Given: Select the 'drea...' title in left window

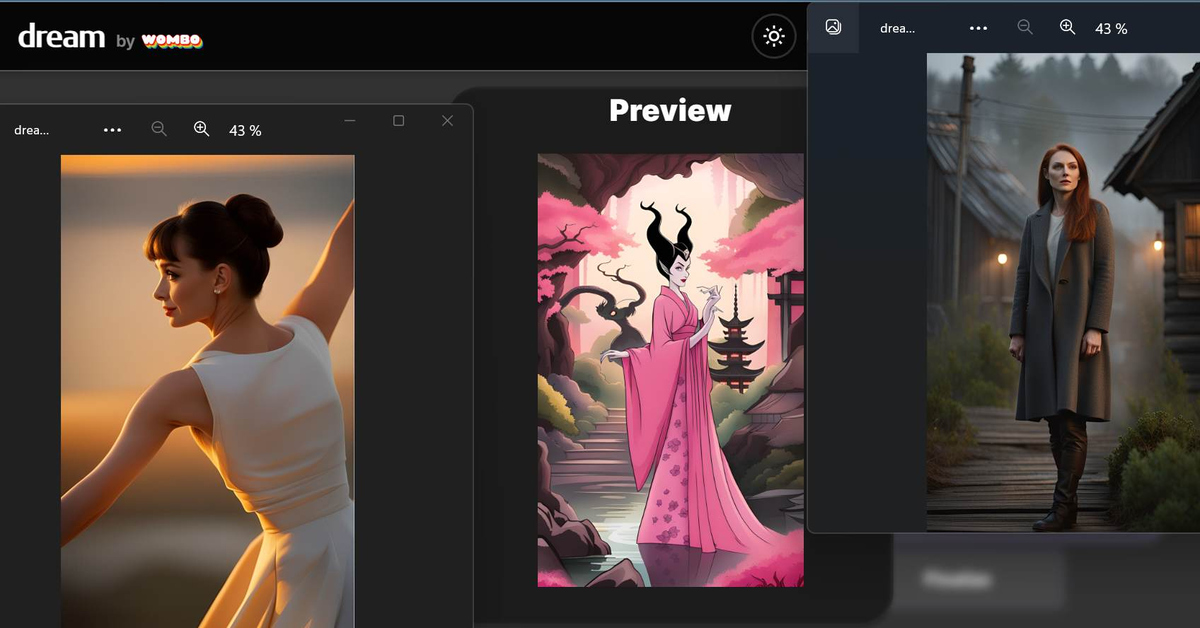Looking at the screenshot, I should (32, 130).
